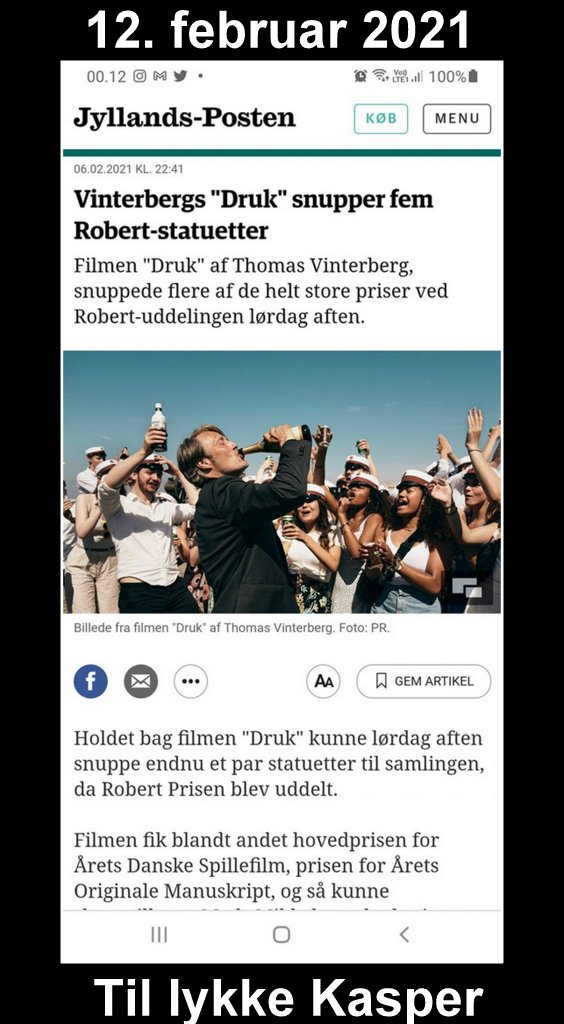Share the article via email icon

pos(141,681)
